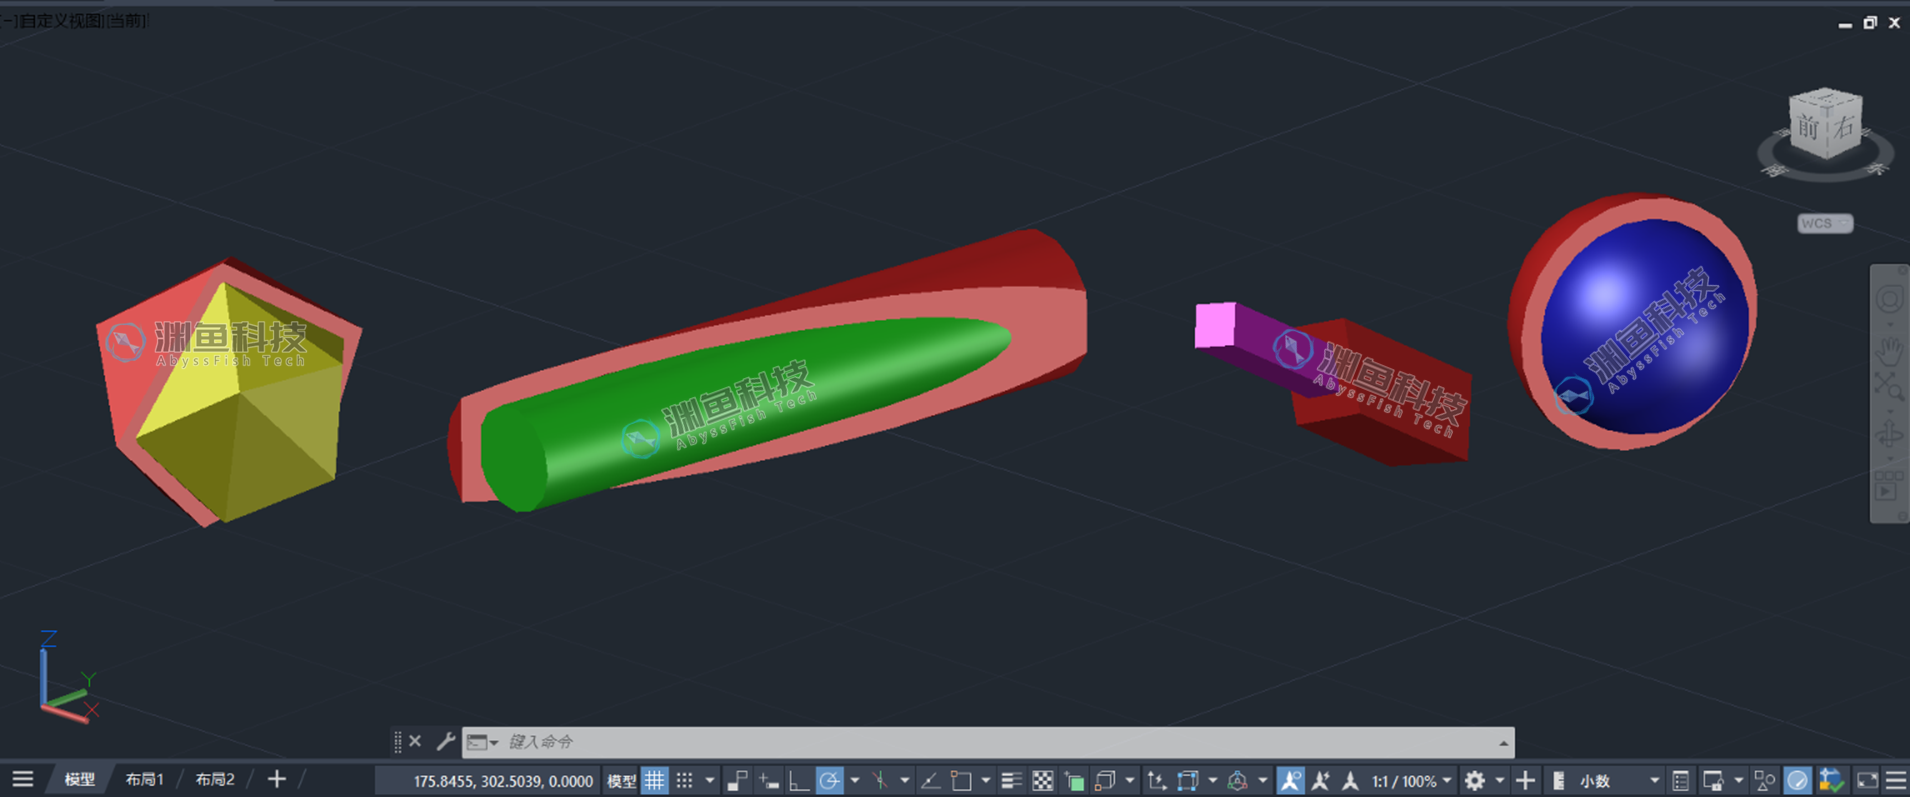This screenshot has height=797, width=1910.
Task: Toggle object snap tracking icon
Action: 930,780
